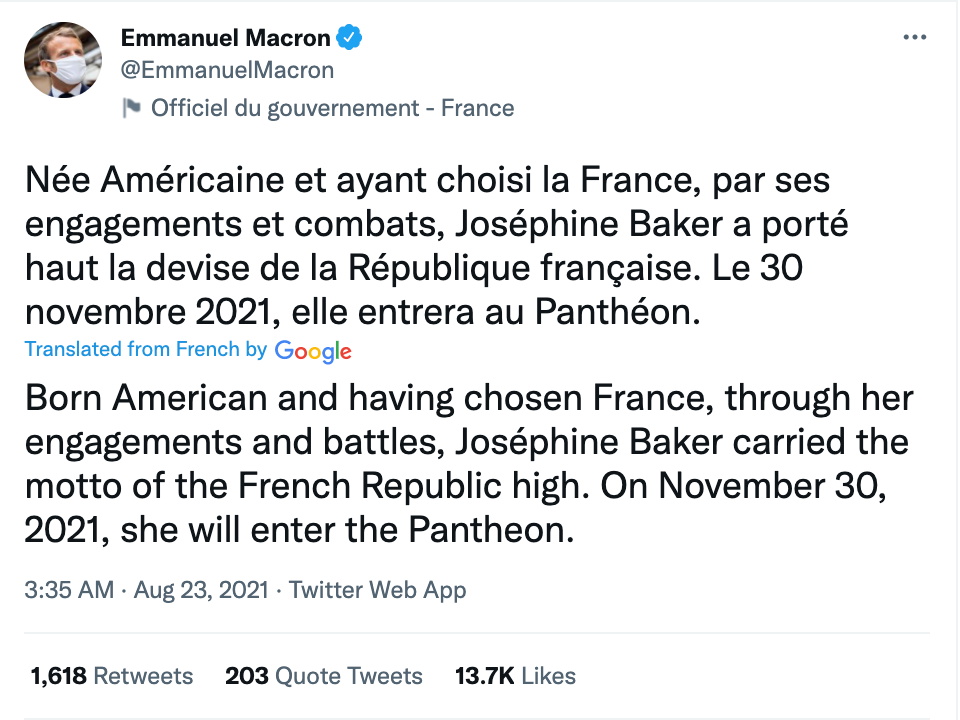The height and width of the screenshot is (720, 960).
Task: Click the blue verified badge
Action: pyautogui.click(x=350, y=37)
